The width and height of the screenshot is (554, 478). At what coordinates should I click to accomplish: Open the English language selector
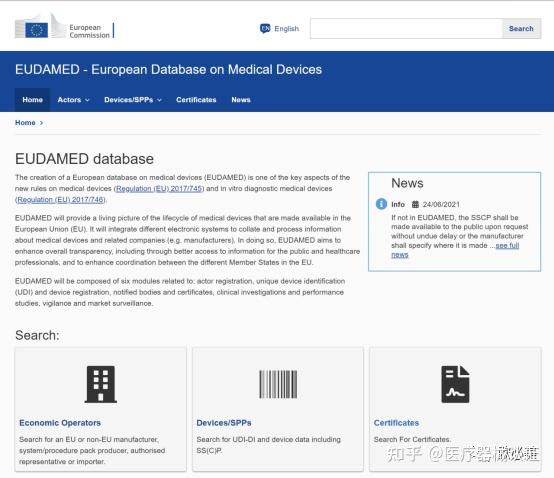pyautogui.click(x=279, y=29)
